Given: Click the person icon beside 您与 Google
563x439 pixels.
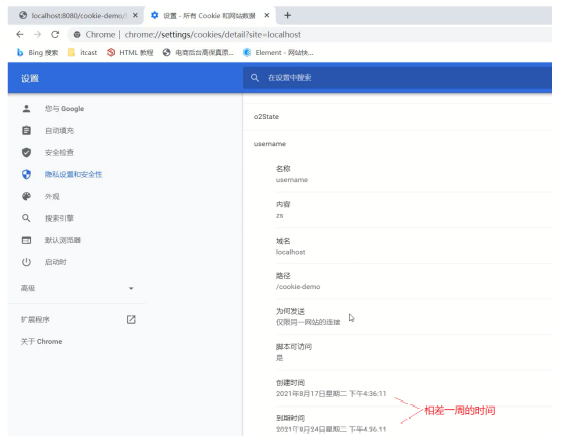Looking at the screenshot, I should tap(26, 109).
